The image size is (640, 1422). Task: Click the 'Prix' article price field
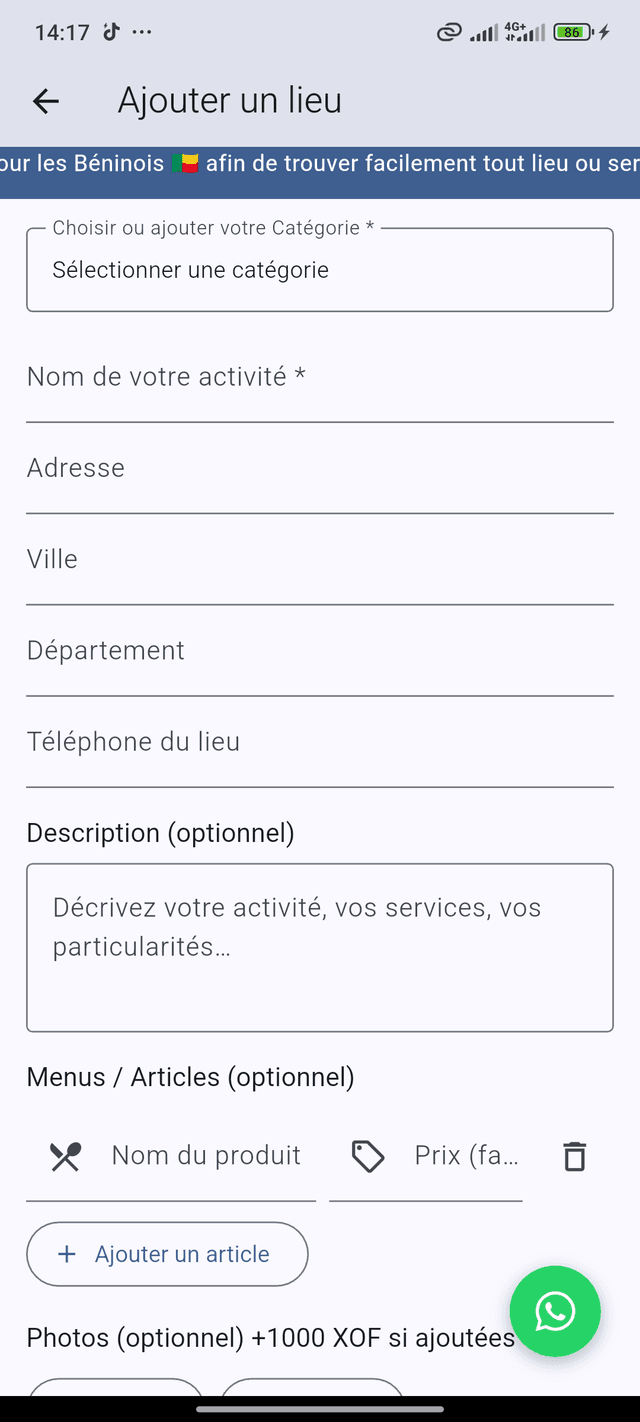coord(460,1160)
